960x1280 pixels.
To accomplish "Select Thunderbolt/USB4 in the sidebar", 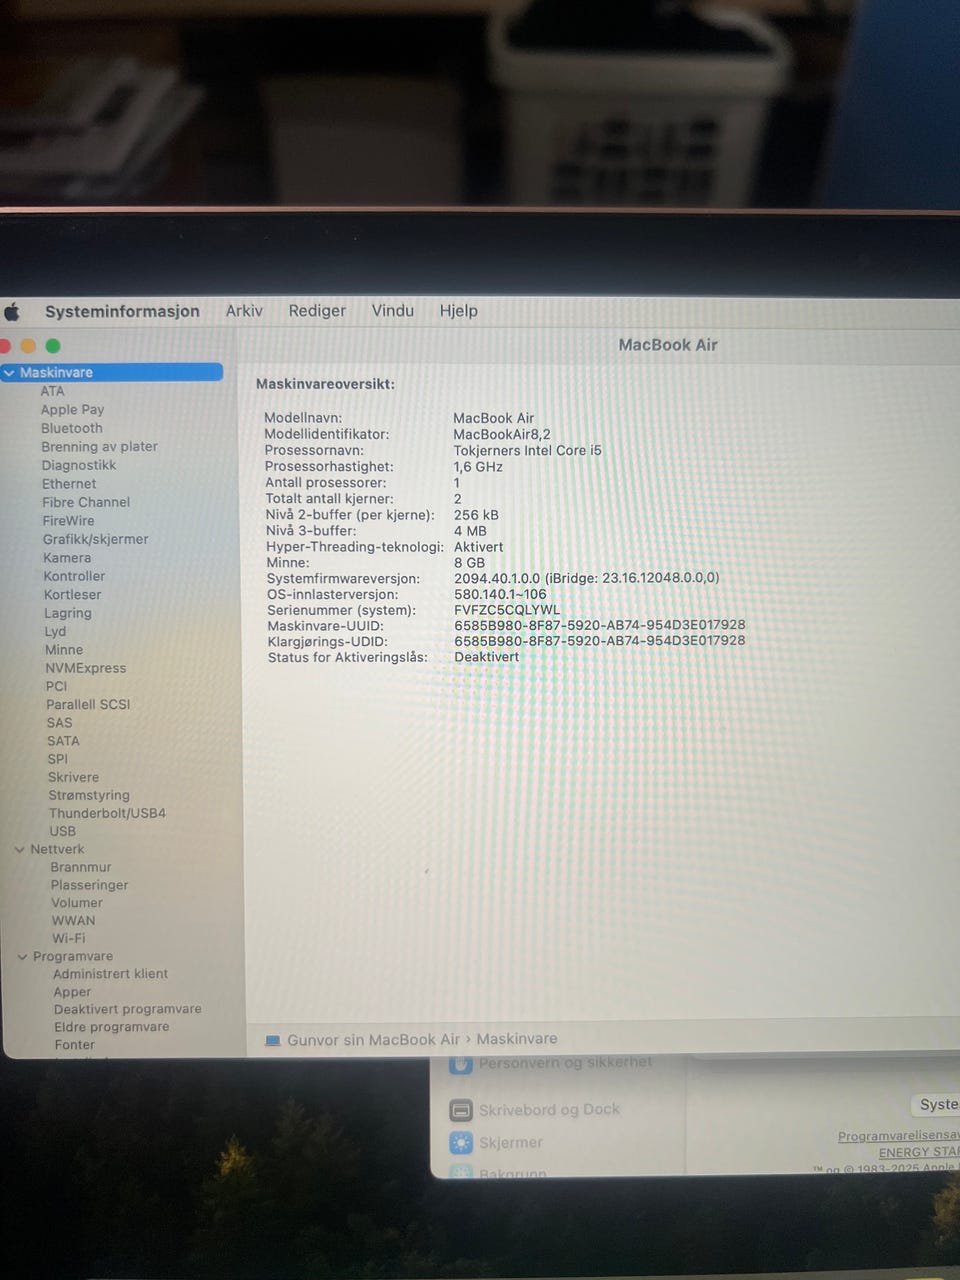I will (x=107, y=813).
